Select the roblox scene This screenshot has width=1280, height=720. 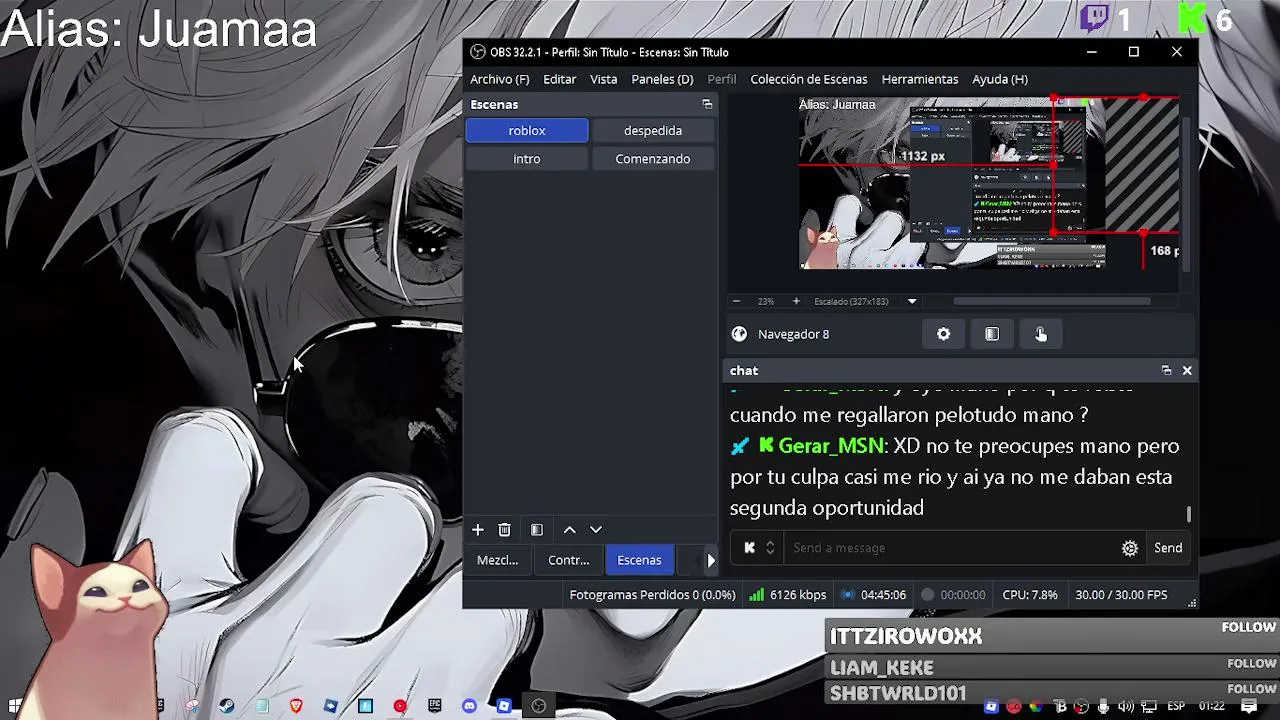pos(527,131)
